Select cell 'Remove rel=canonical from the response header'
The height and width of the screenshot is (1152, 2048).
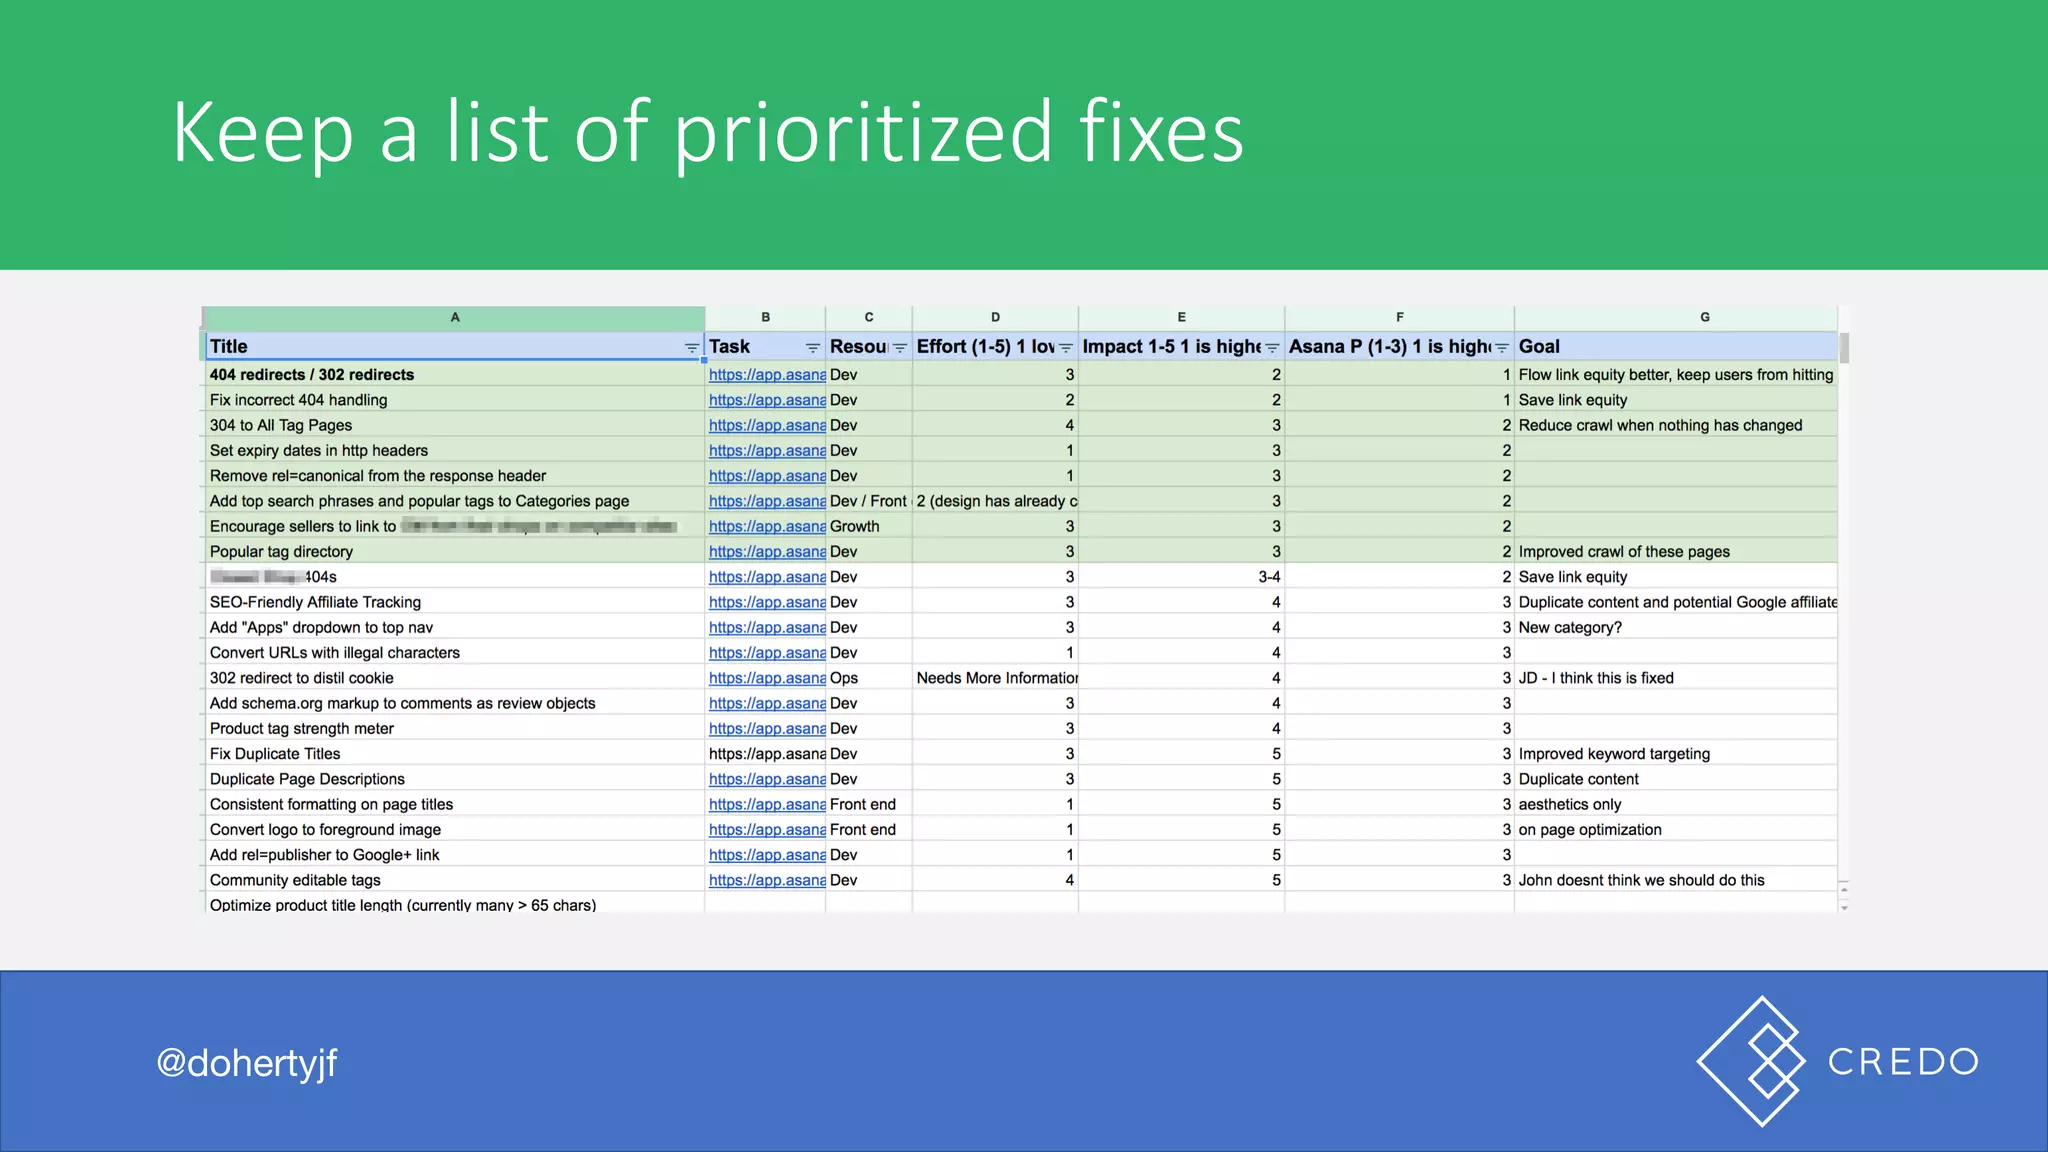(x=455, y=476)
